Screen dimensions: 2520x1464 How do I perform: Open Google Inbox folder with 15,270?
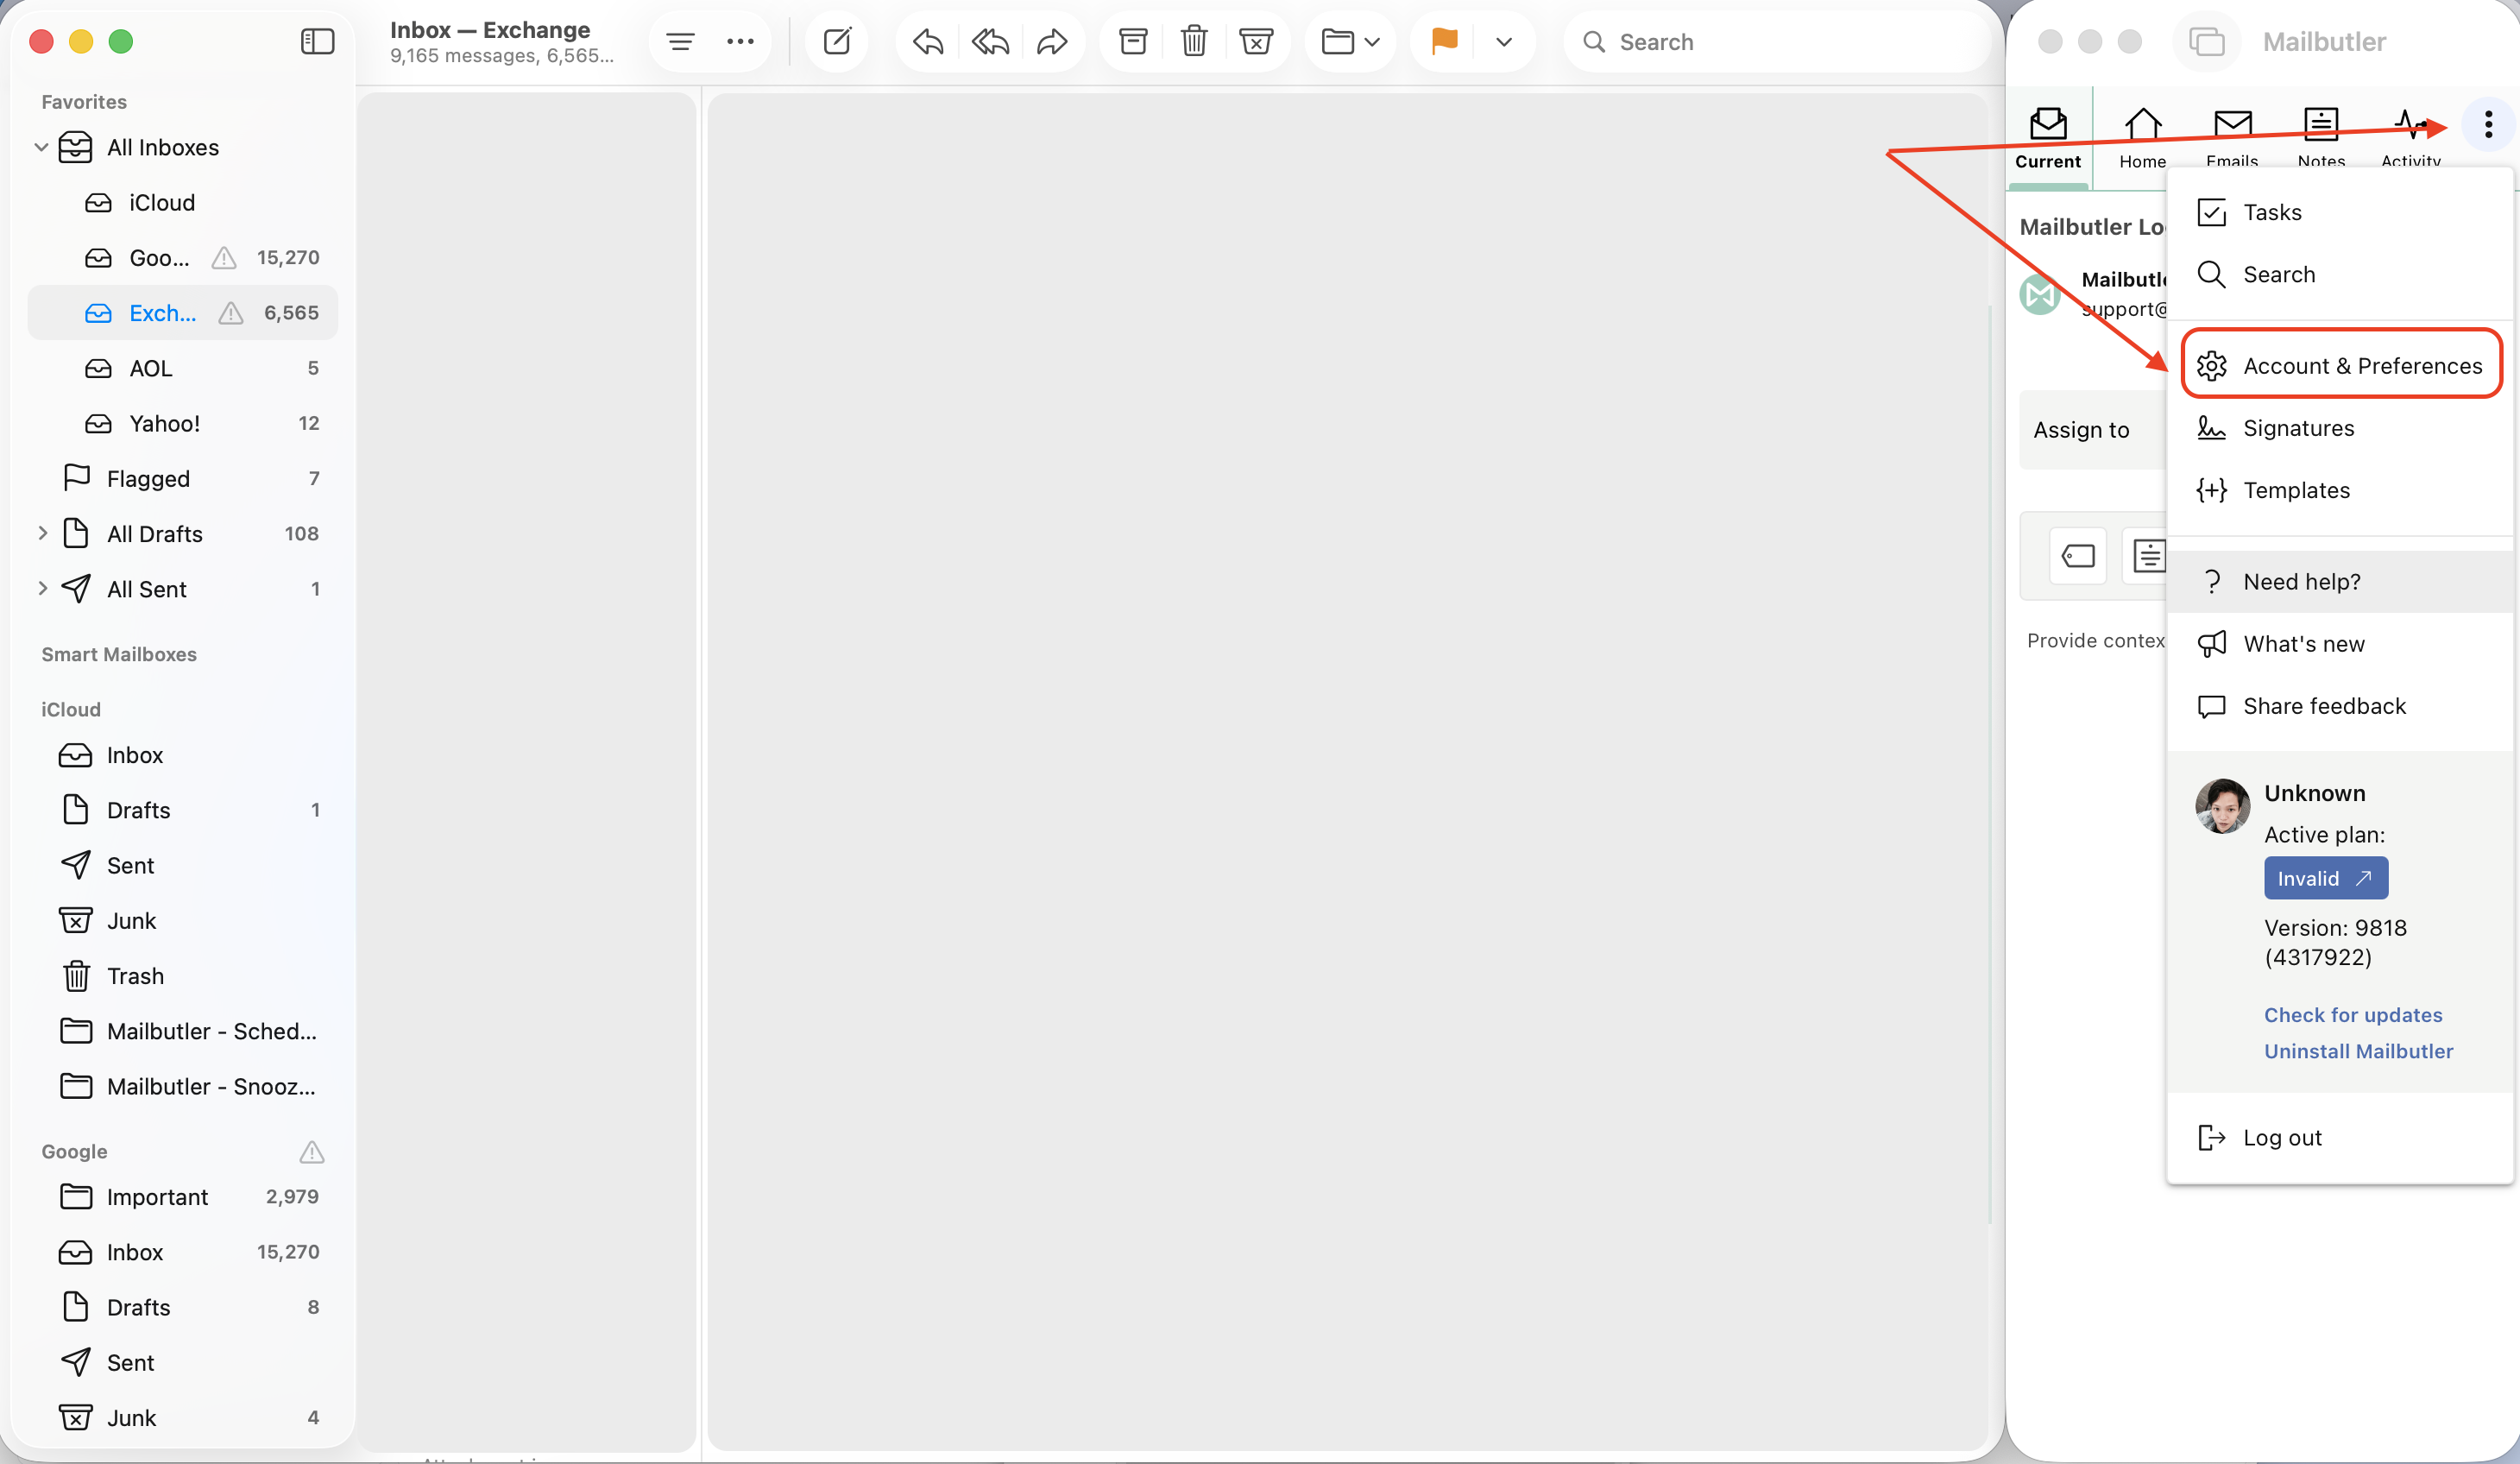(183, 1251)
